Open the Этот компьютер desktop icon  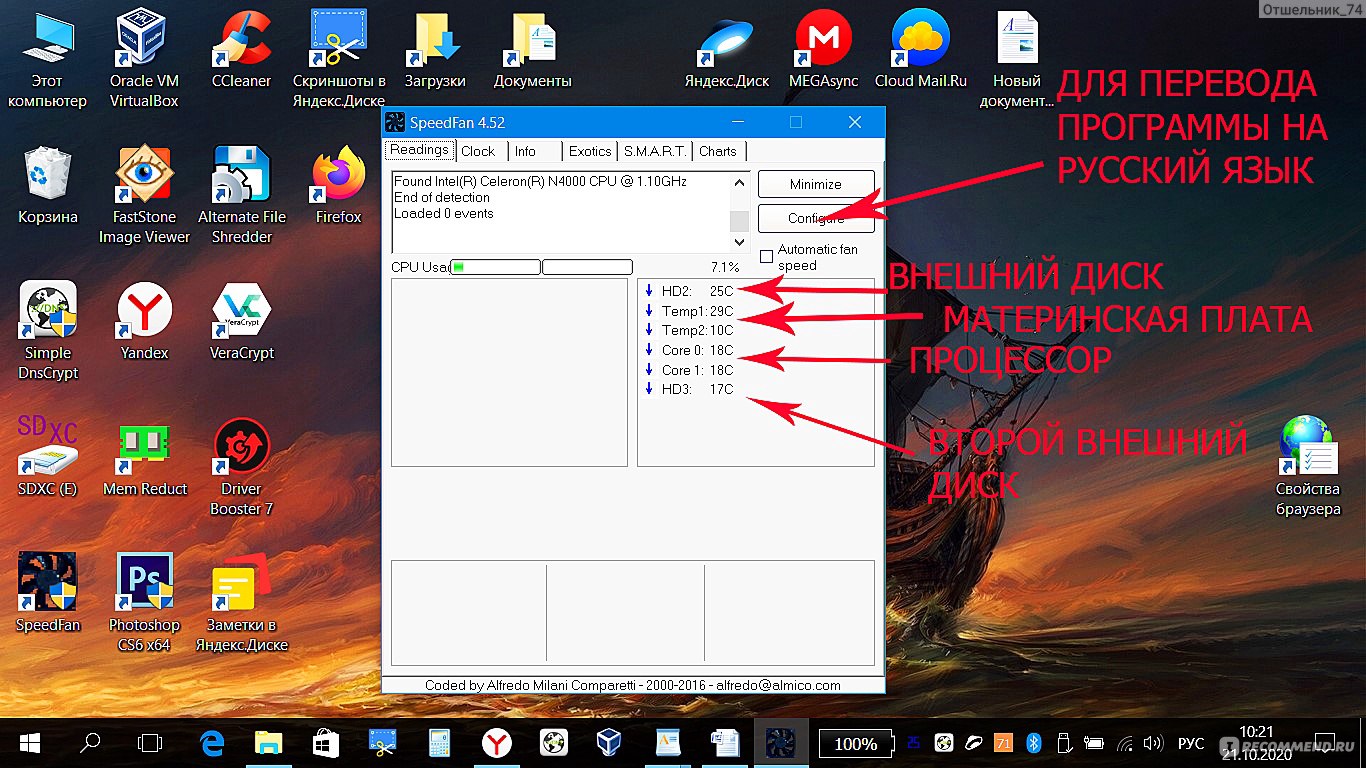47,60
